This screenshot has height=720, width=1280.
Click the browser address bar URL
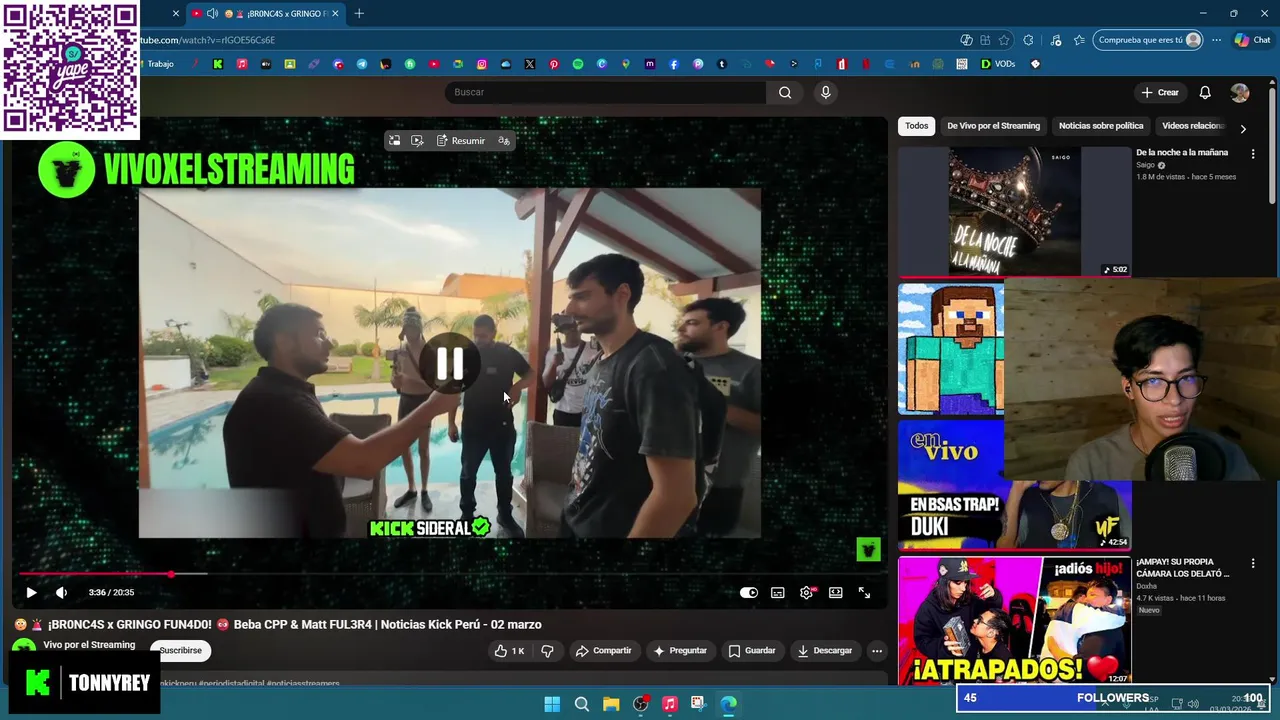207,40
